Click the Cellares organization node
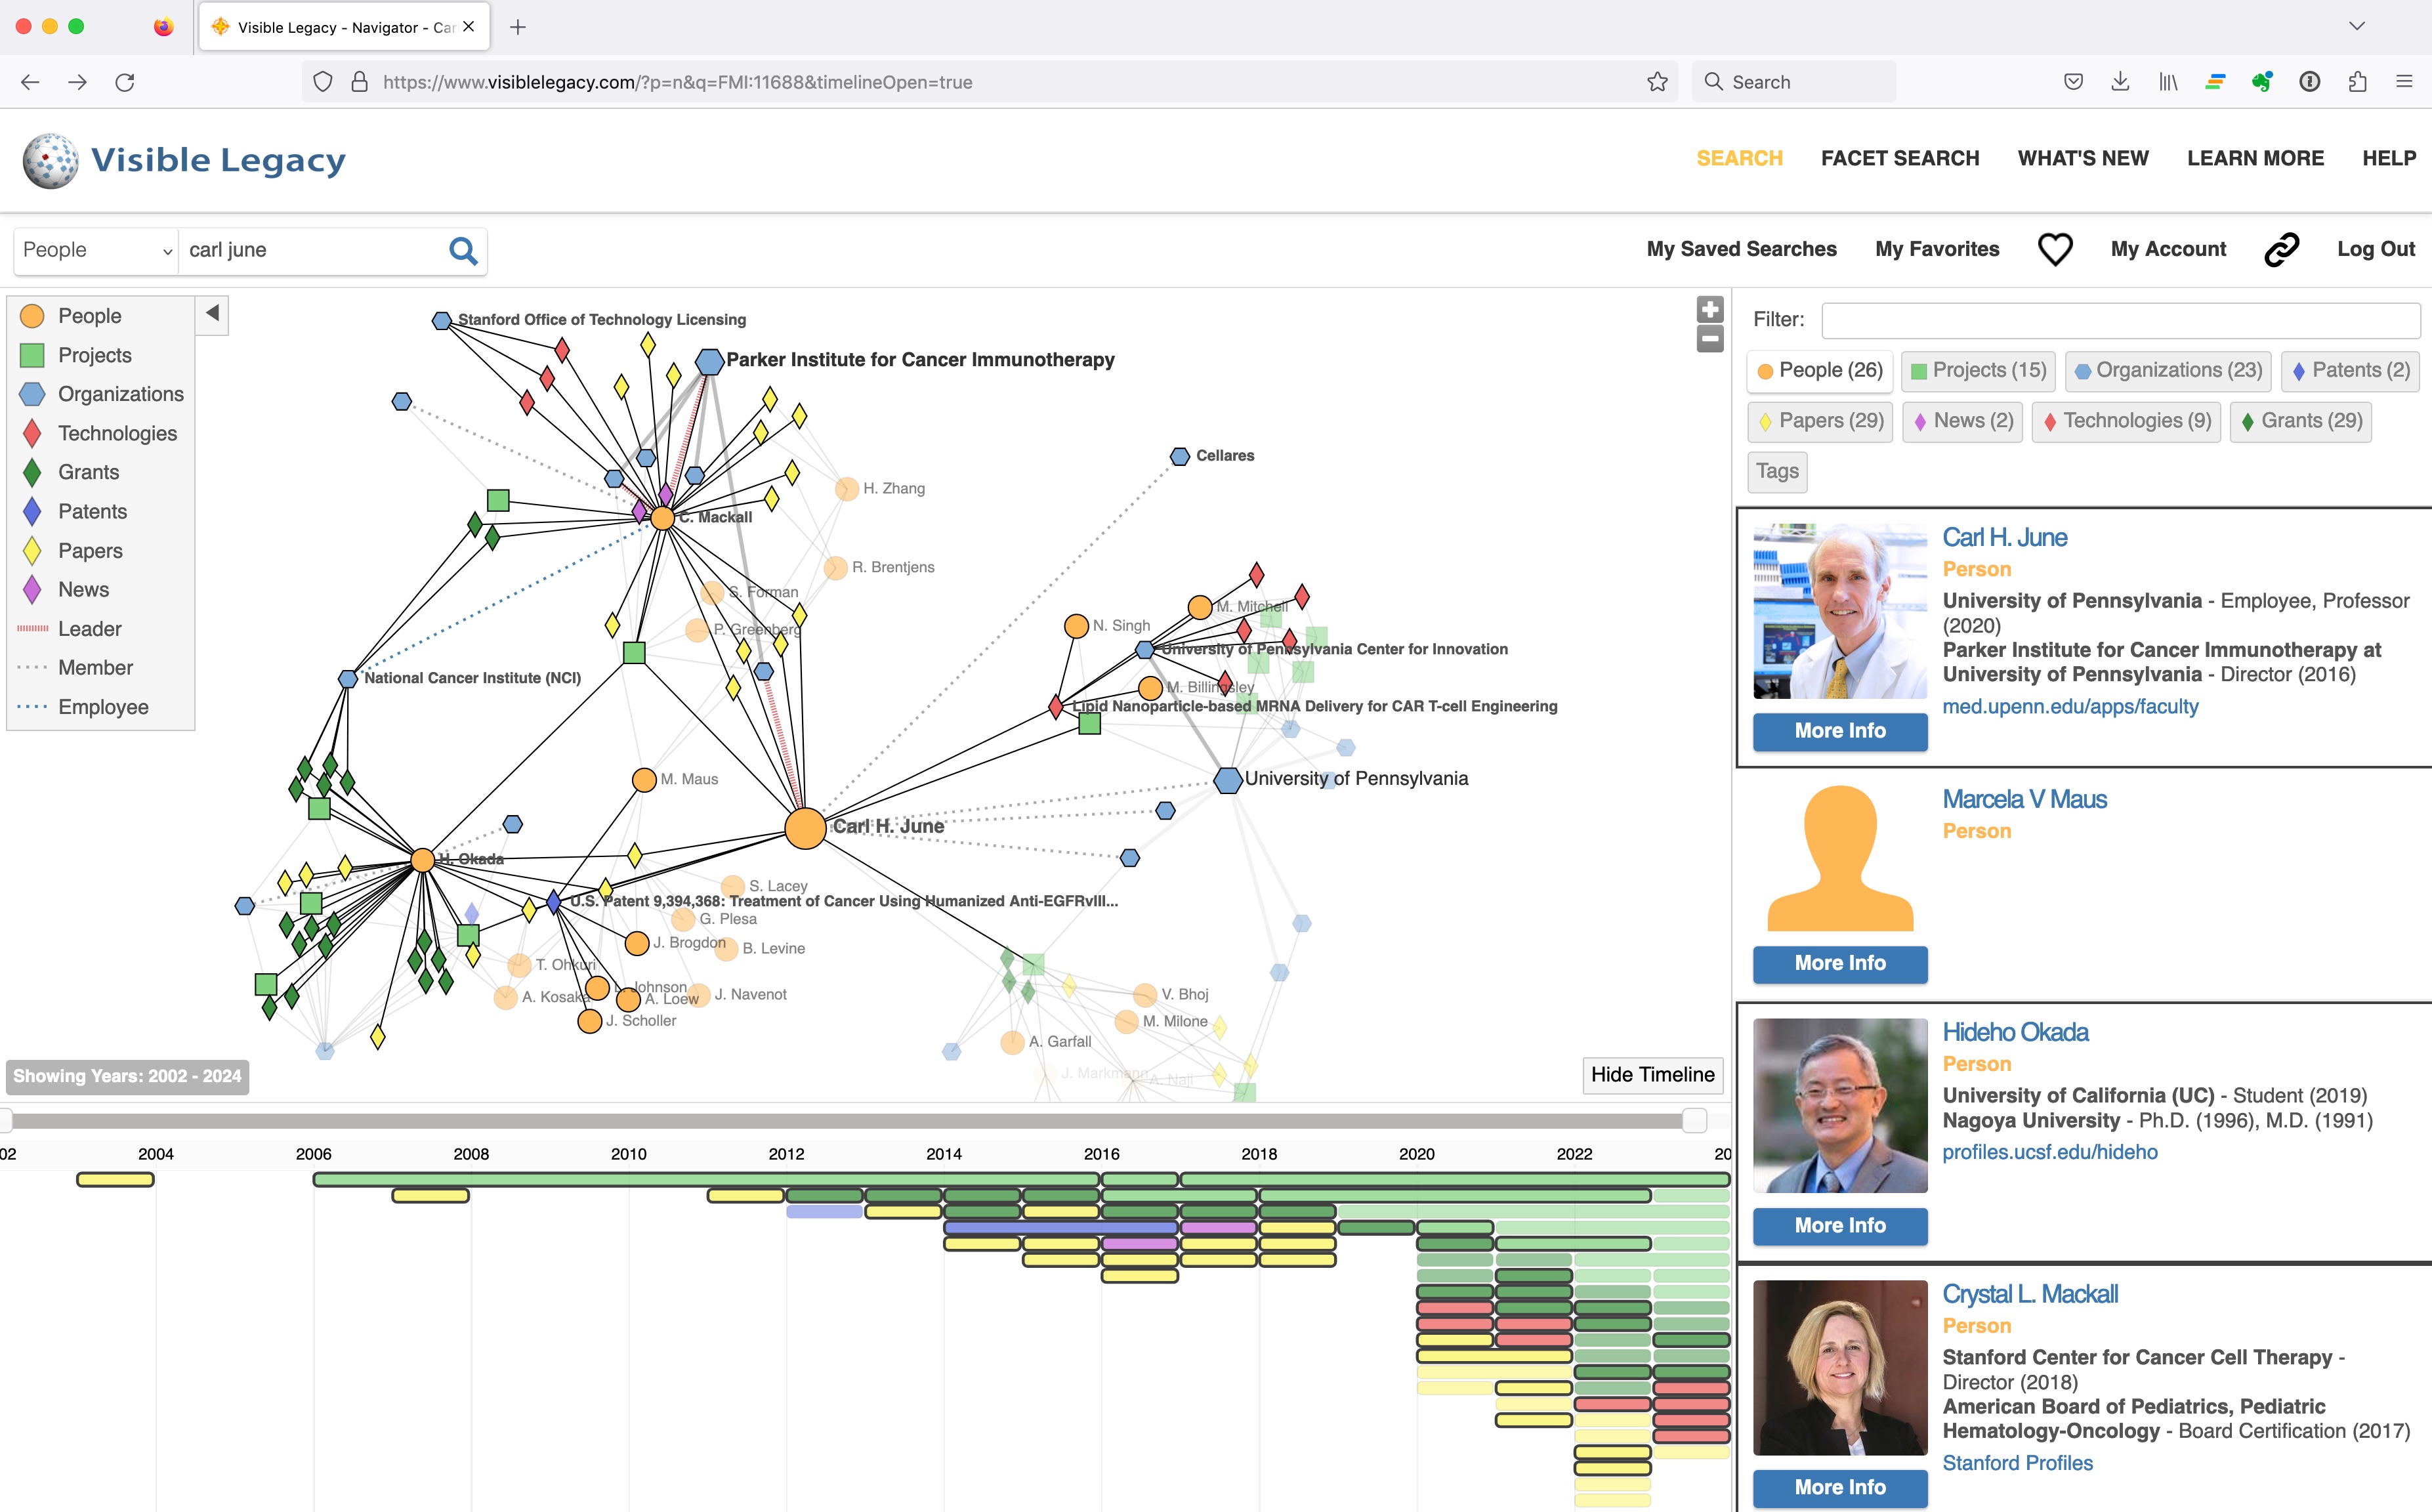Image resolution: width=2432 pixels, height=1512 pixels. click(1180, 456)
